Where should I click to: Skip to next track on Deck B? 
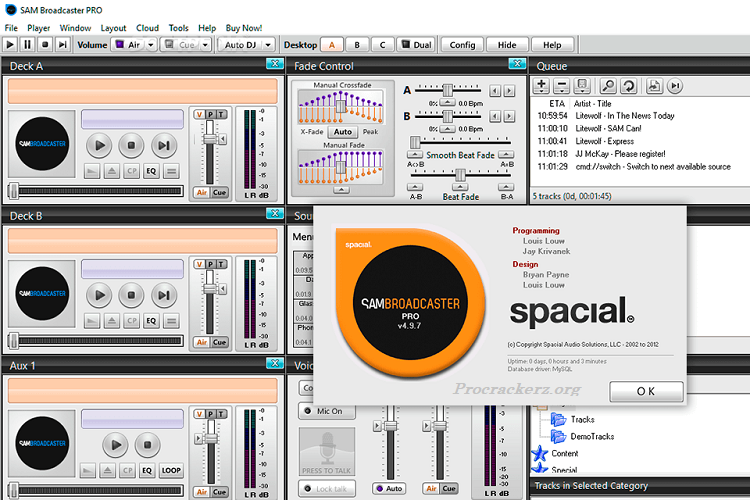coord(163,295)
